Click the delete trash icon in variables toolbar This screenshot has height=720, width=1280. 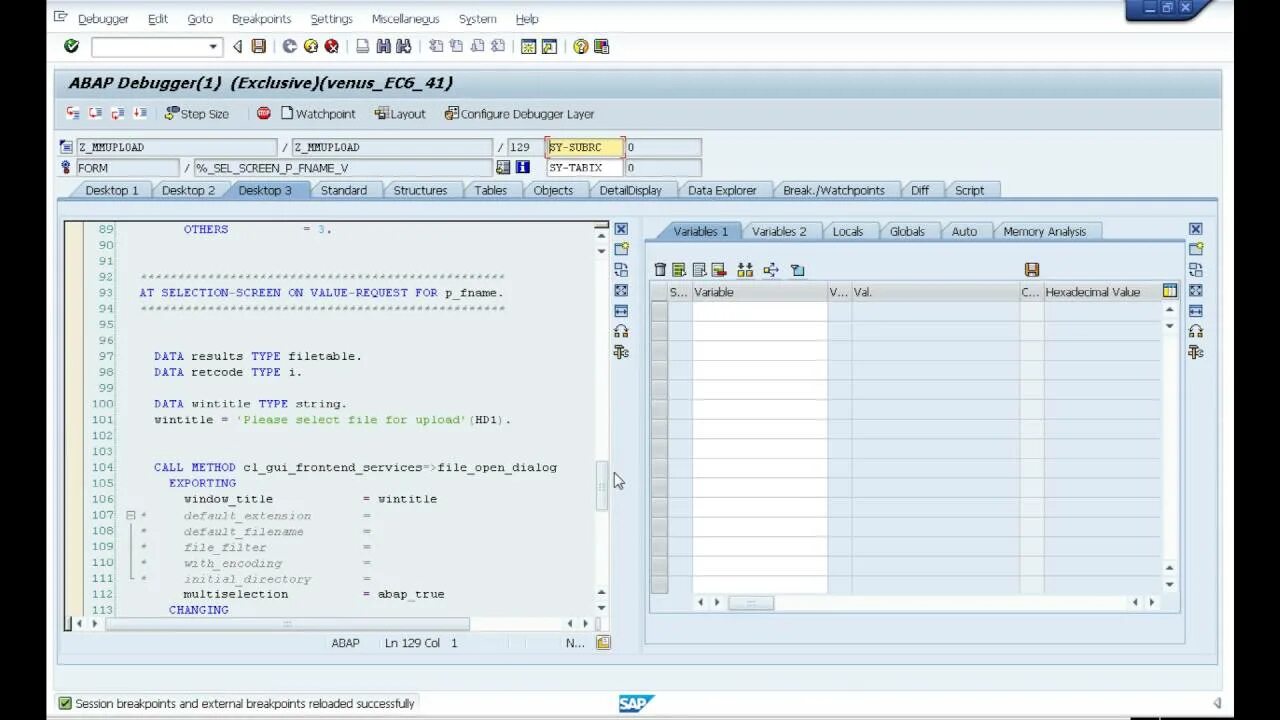point(660,270)
